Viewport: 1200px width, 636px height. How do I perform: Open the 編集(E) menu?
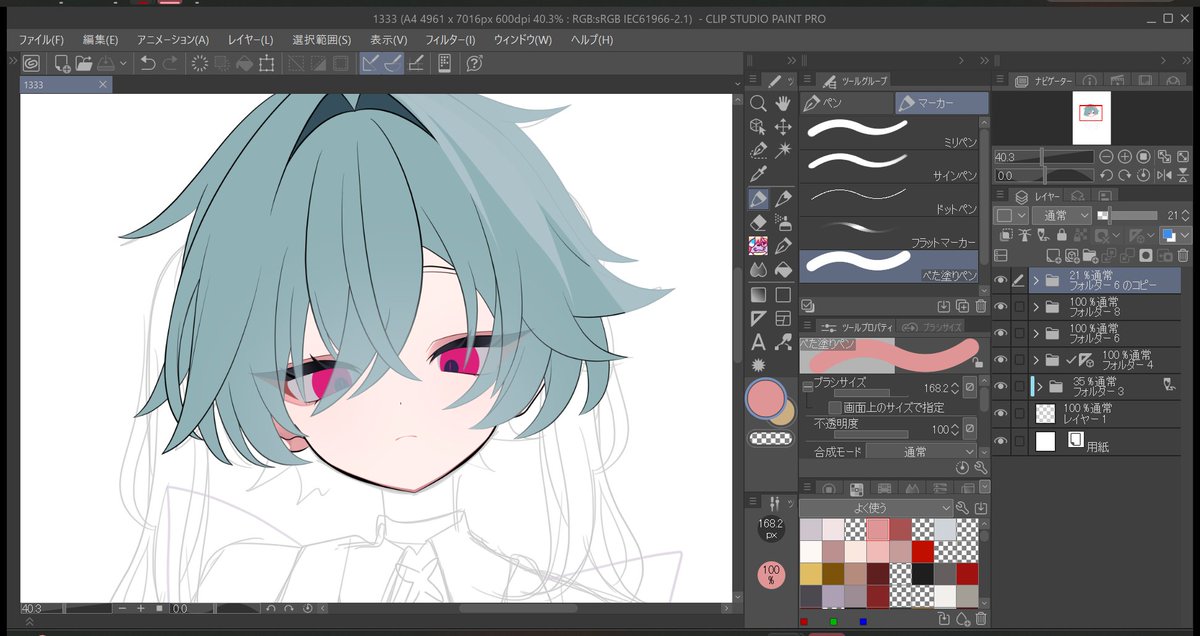(100, 40)
